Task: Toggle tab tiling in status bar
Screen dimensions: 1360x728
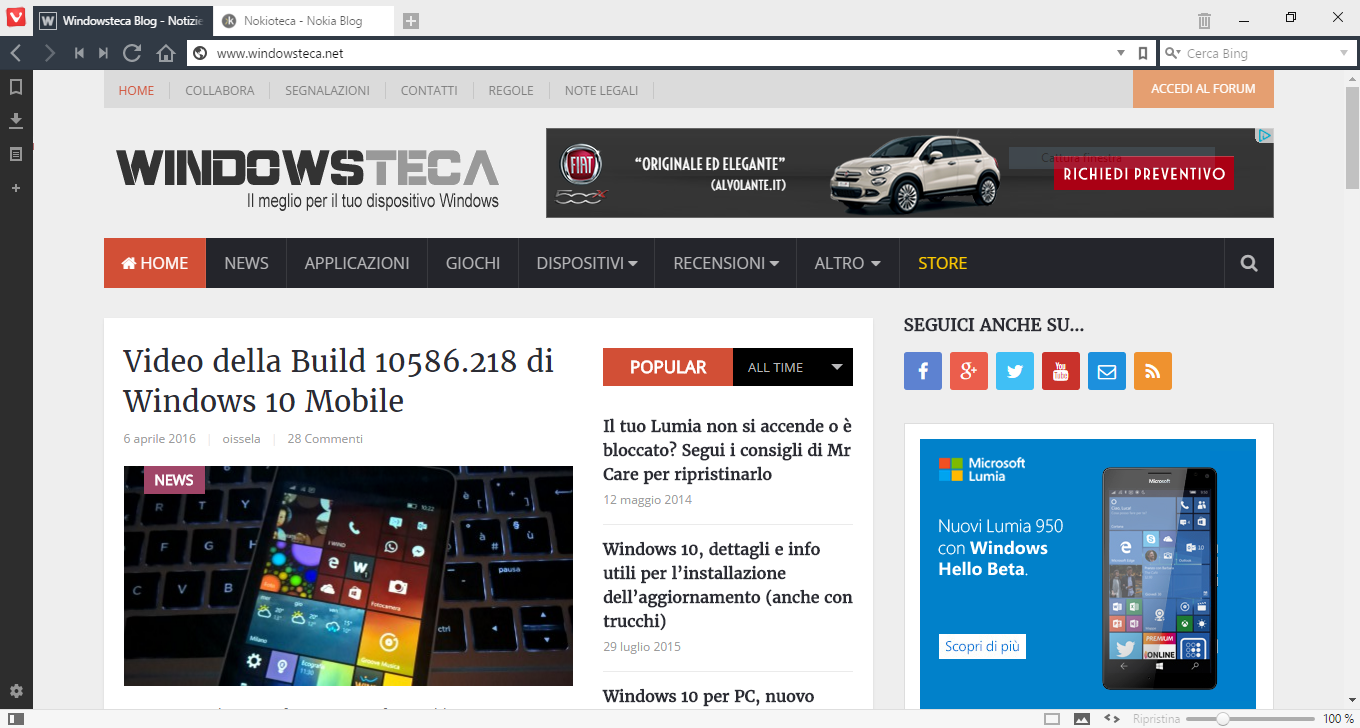Action: tap(1051, 718)
